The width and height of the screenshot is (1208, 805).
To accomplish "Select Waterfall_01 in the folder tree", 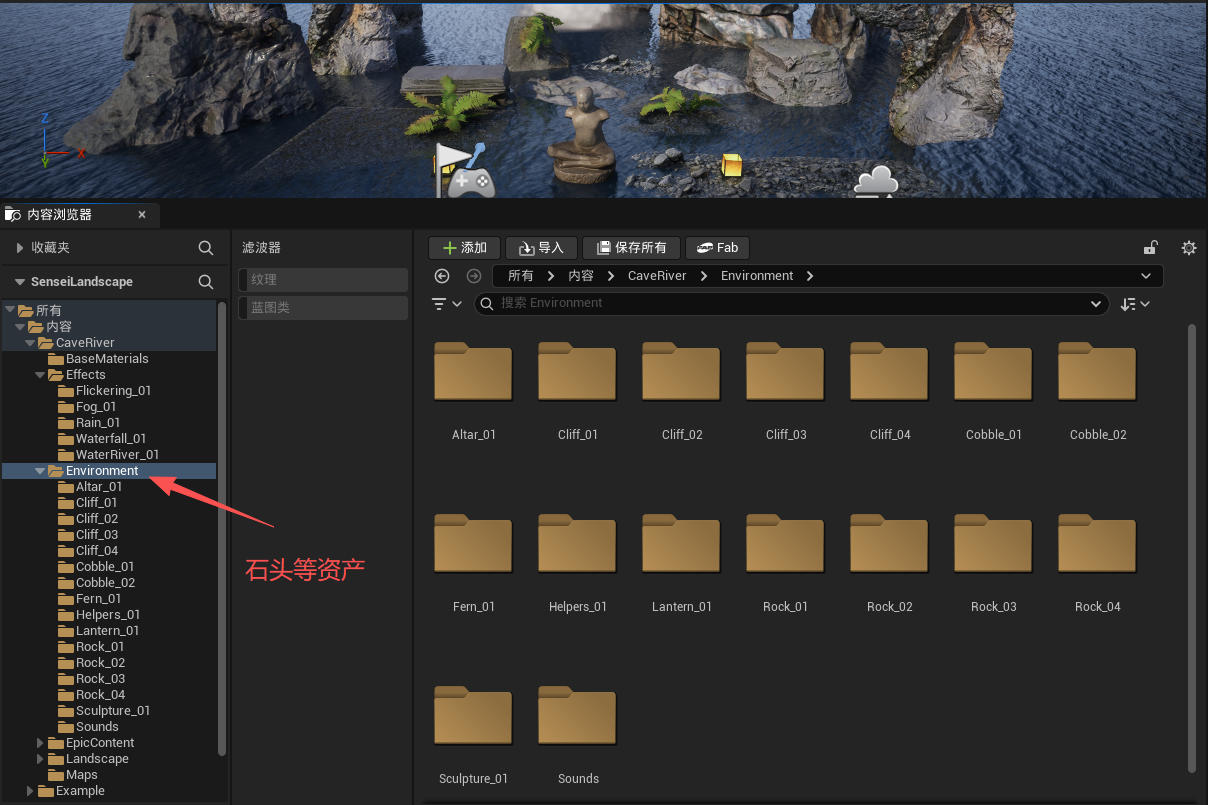I will [110, 439].
